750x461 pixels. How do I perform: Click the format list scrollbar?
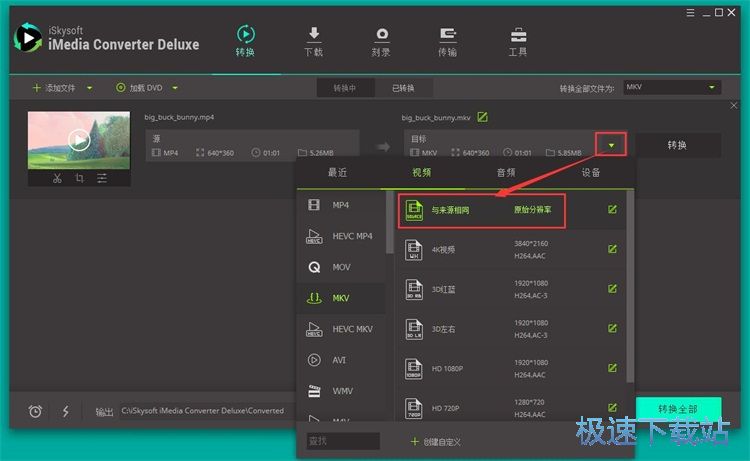(x=389, y=222)
